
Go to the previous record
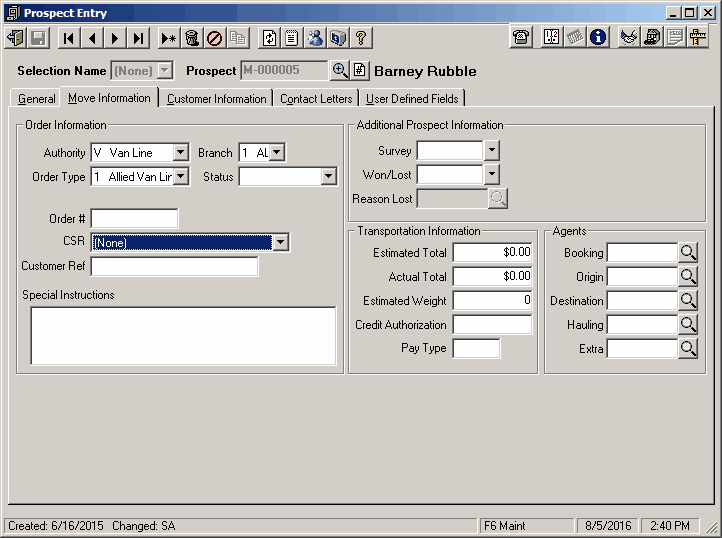coord(92,38)
